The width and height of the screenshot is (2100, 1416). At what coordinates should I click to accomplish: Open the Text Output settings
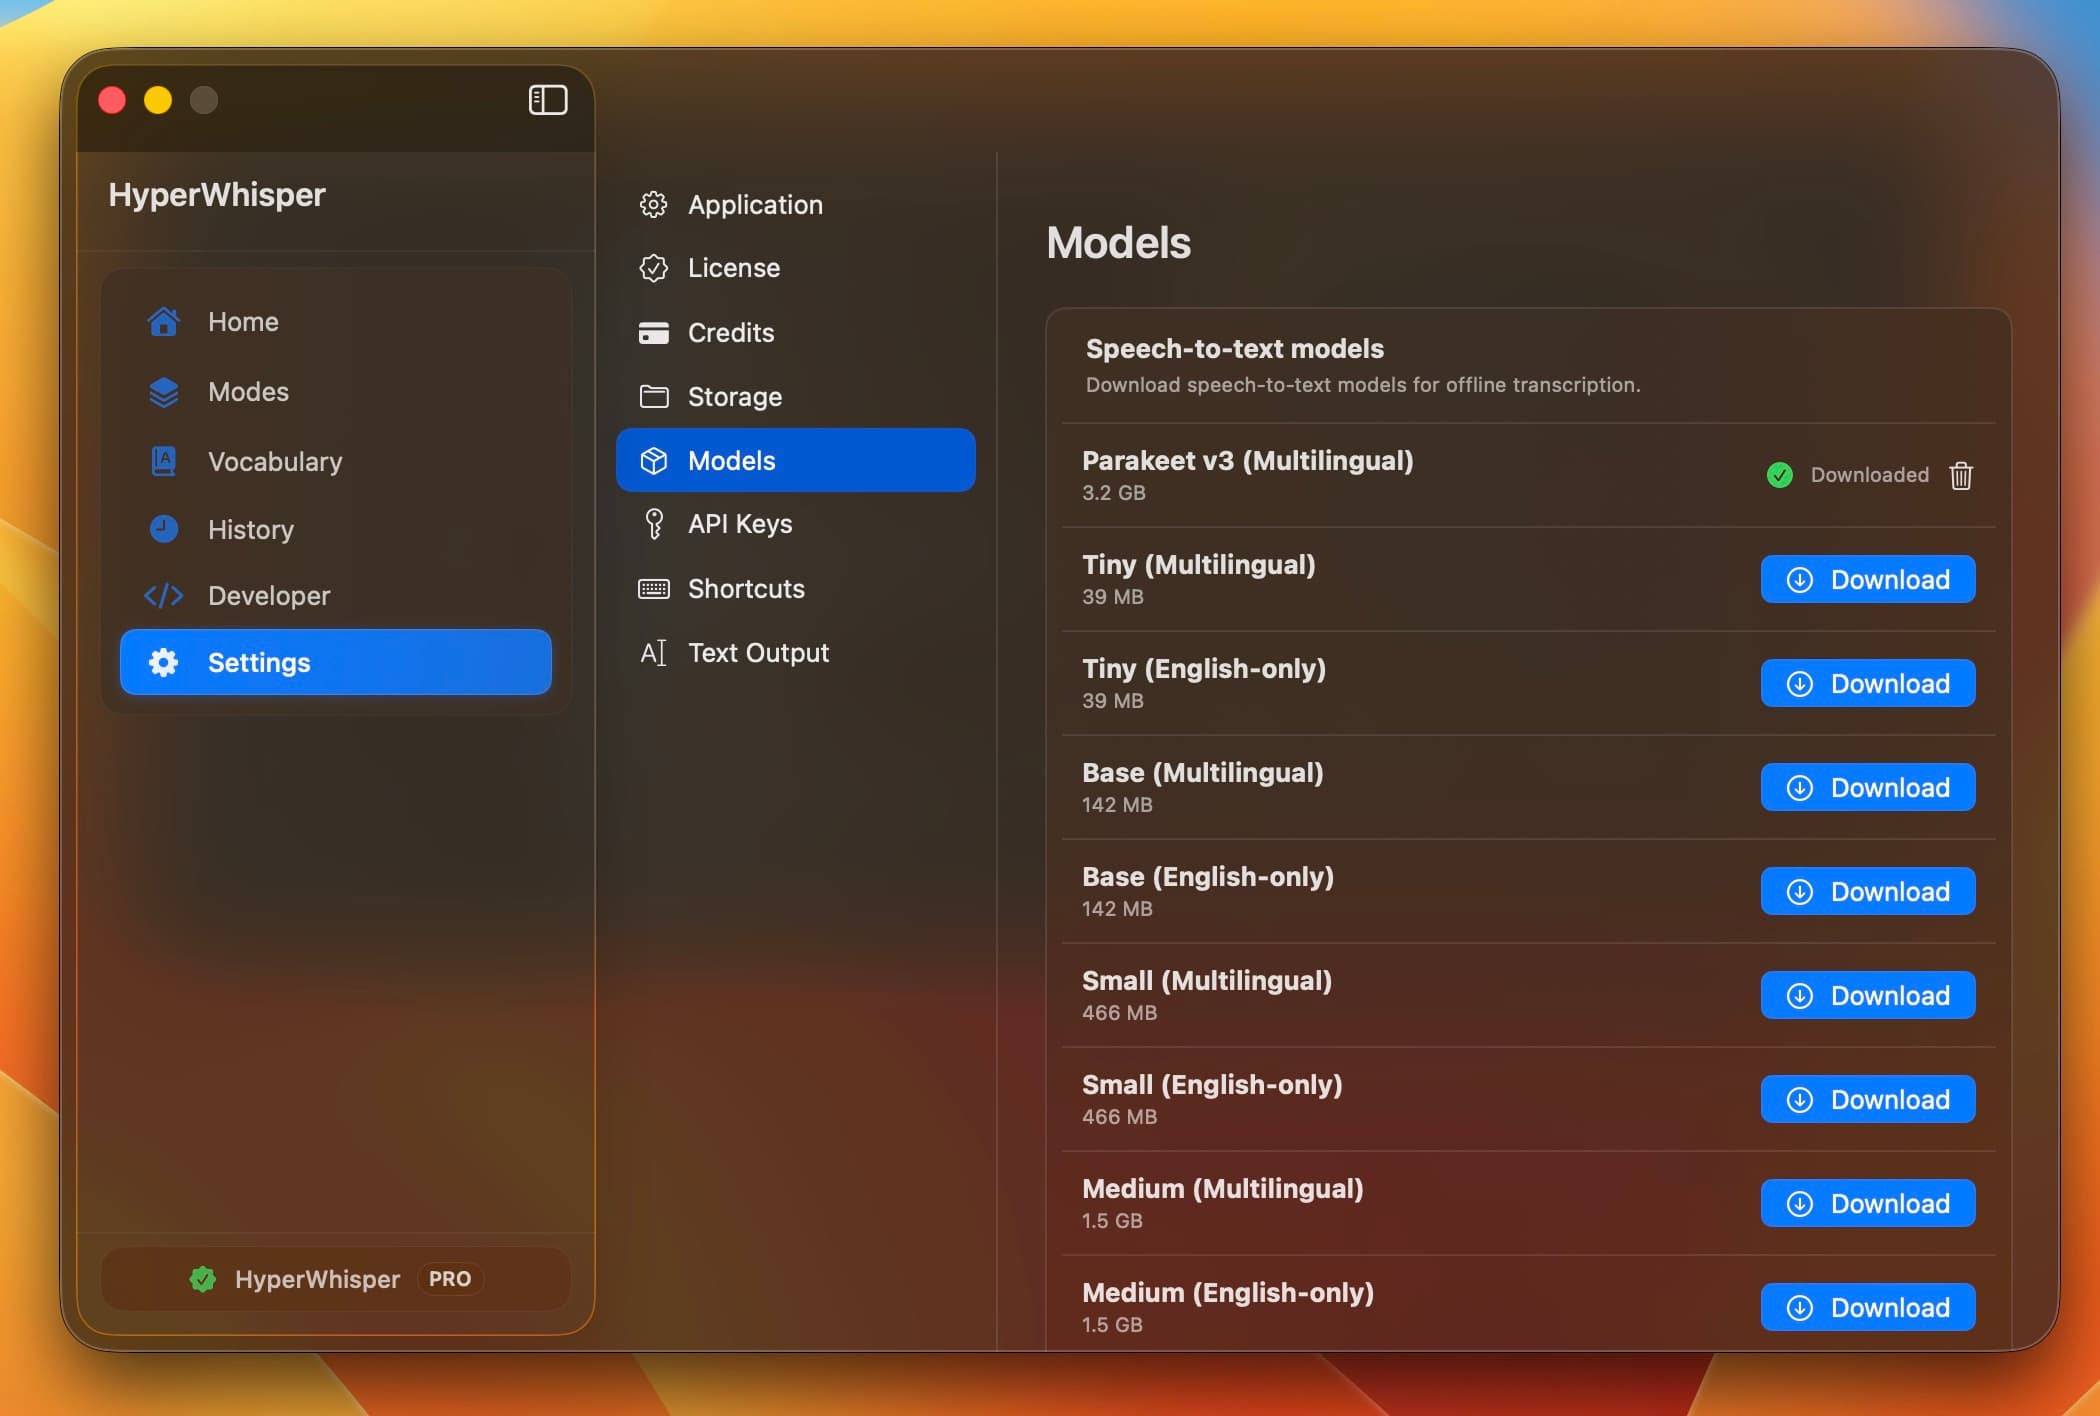758,653
